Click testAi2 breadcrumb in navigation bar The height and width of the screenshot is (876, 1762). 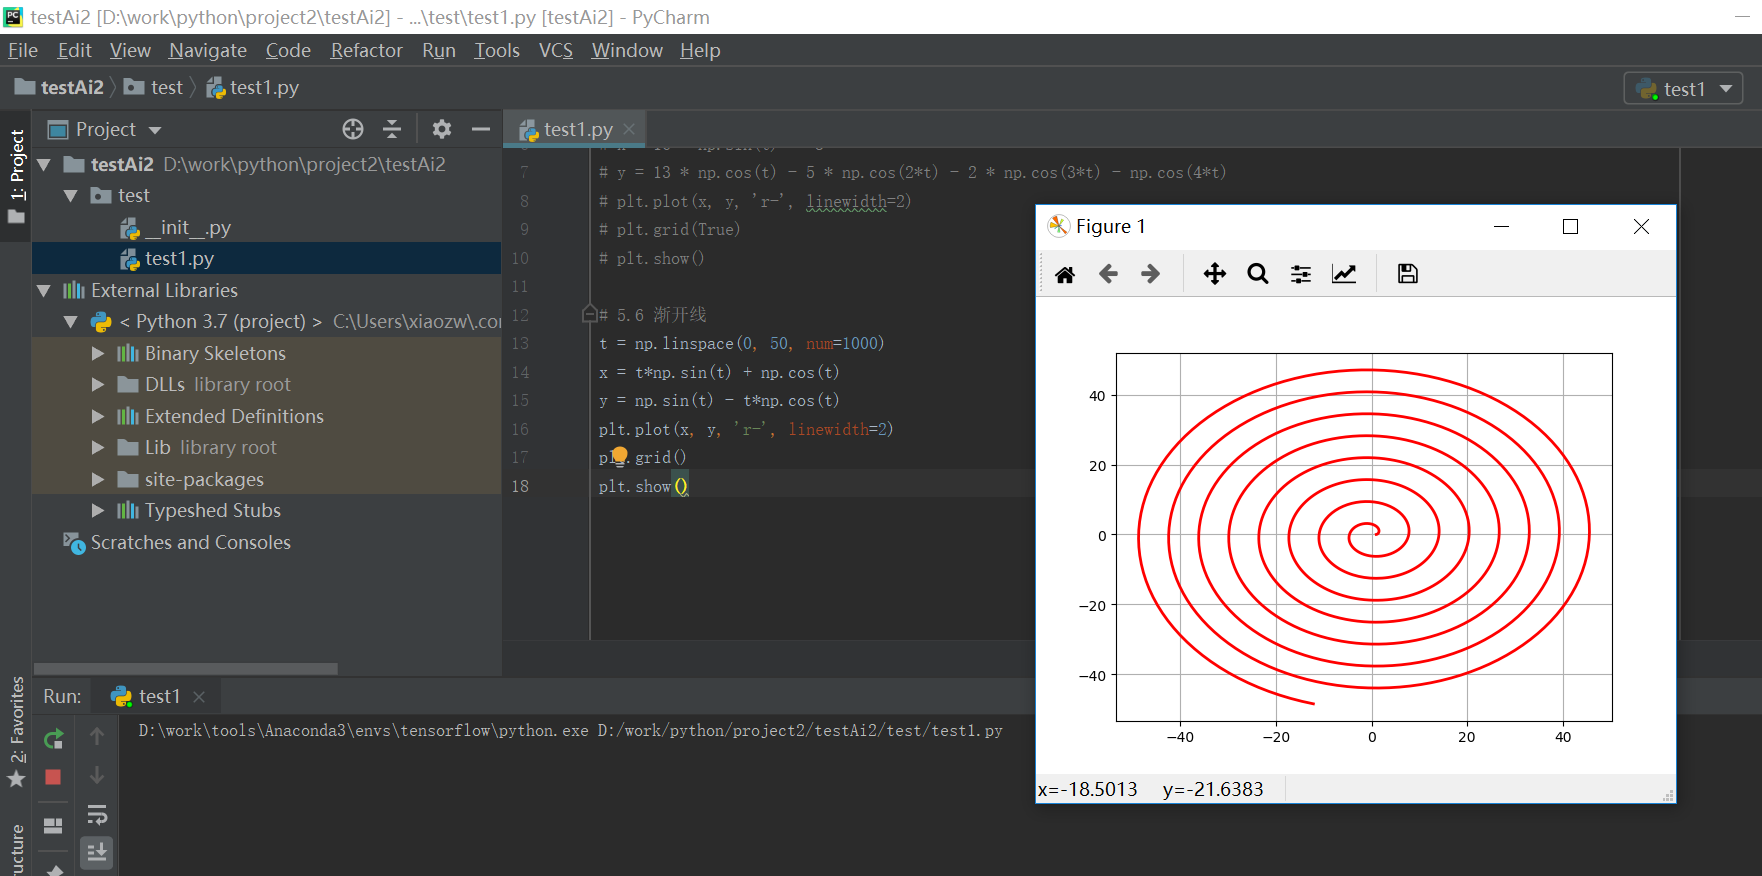pos(60,88)
